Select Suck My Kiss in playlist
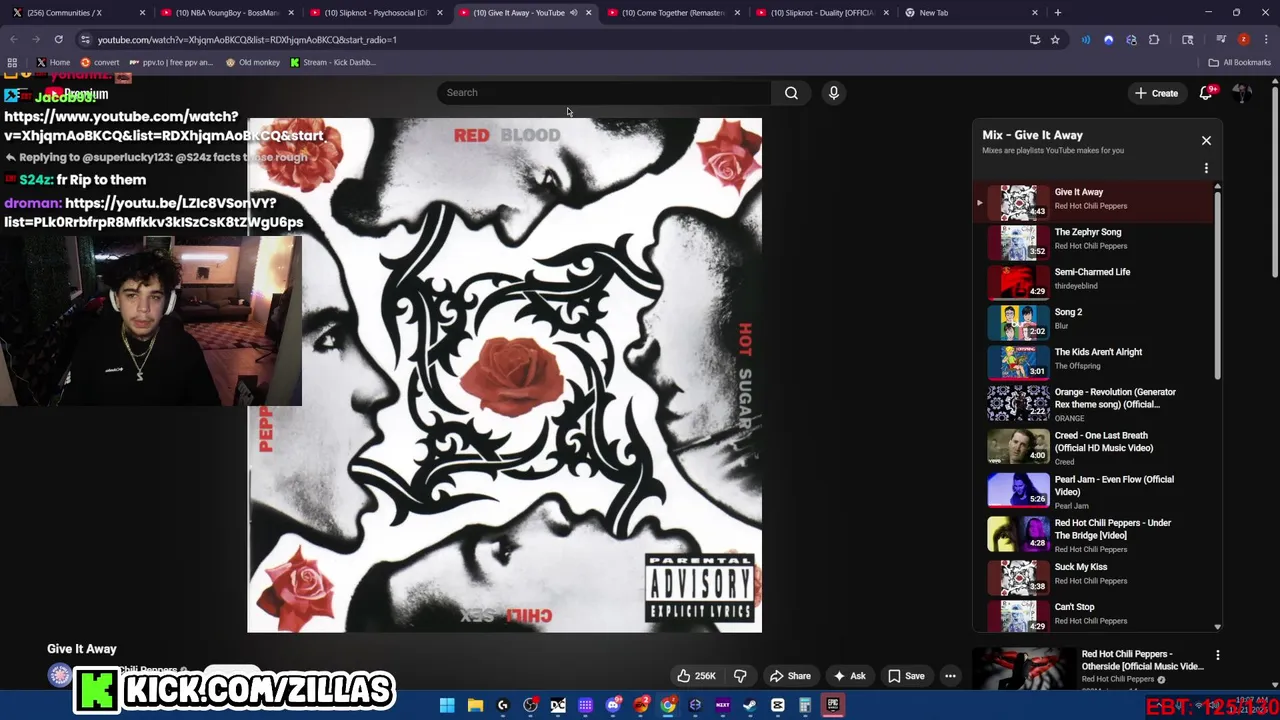Screen dimensions: 1280x720 click(x=1095, y=576)
